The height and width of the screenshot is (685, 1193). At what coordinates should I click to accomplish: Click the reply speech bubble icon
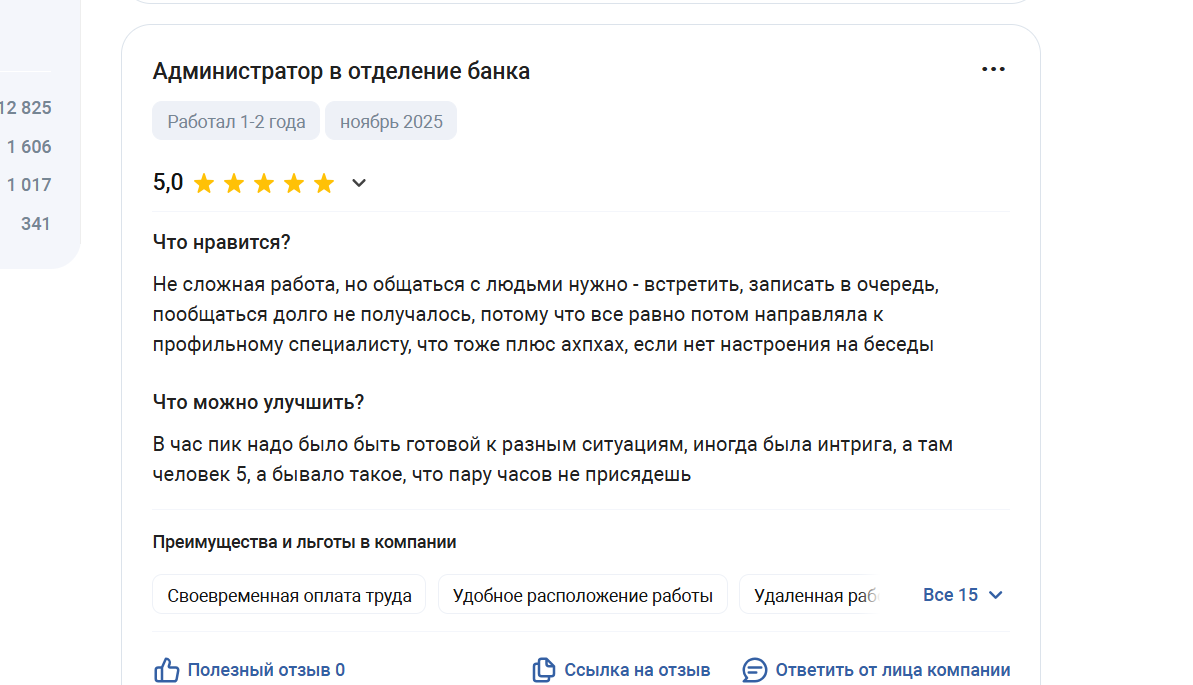click(x=755, y=670)
